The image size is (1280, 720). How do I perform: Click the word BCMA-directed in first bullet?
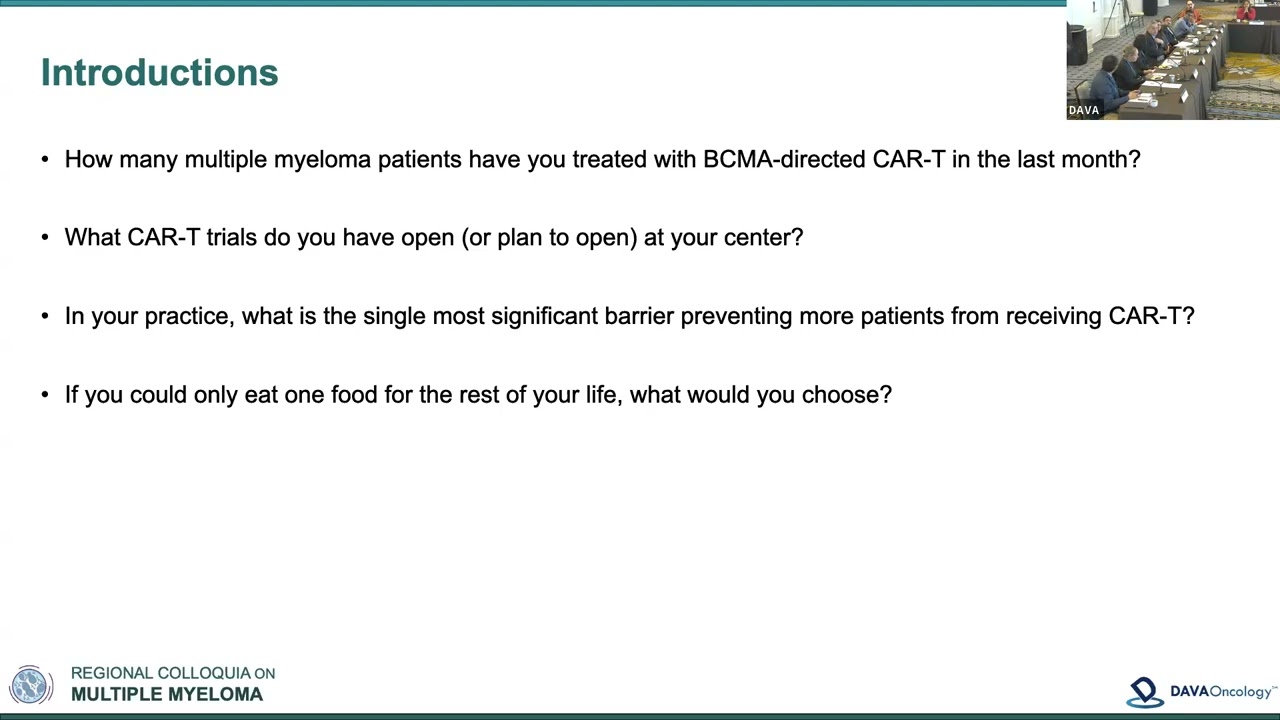coord(784,160)
